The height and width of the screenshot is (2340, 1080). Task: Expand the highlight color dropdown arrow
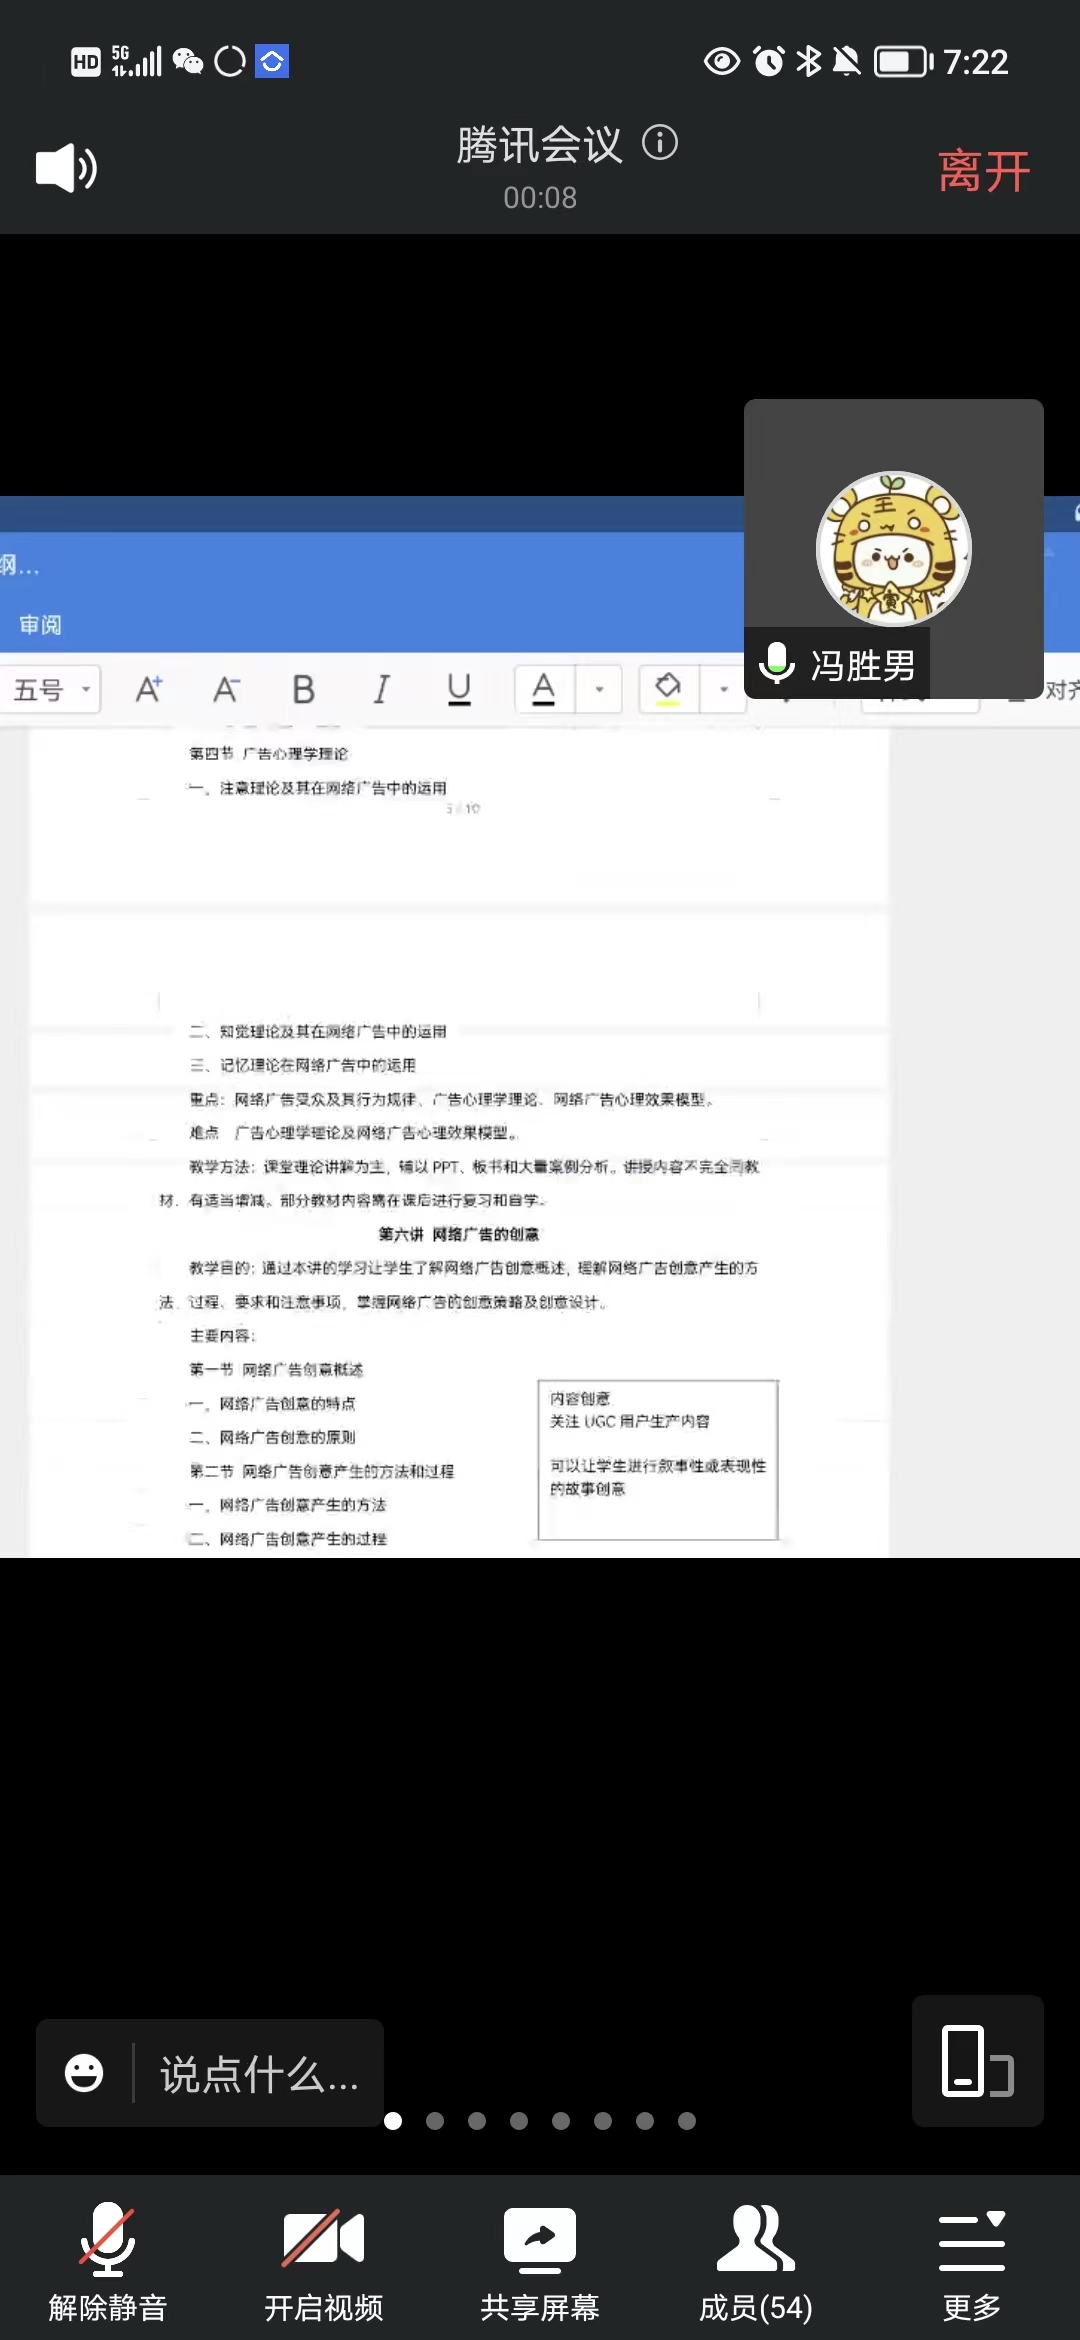[724, 689]
